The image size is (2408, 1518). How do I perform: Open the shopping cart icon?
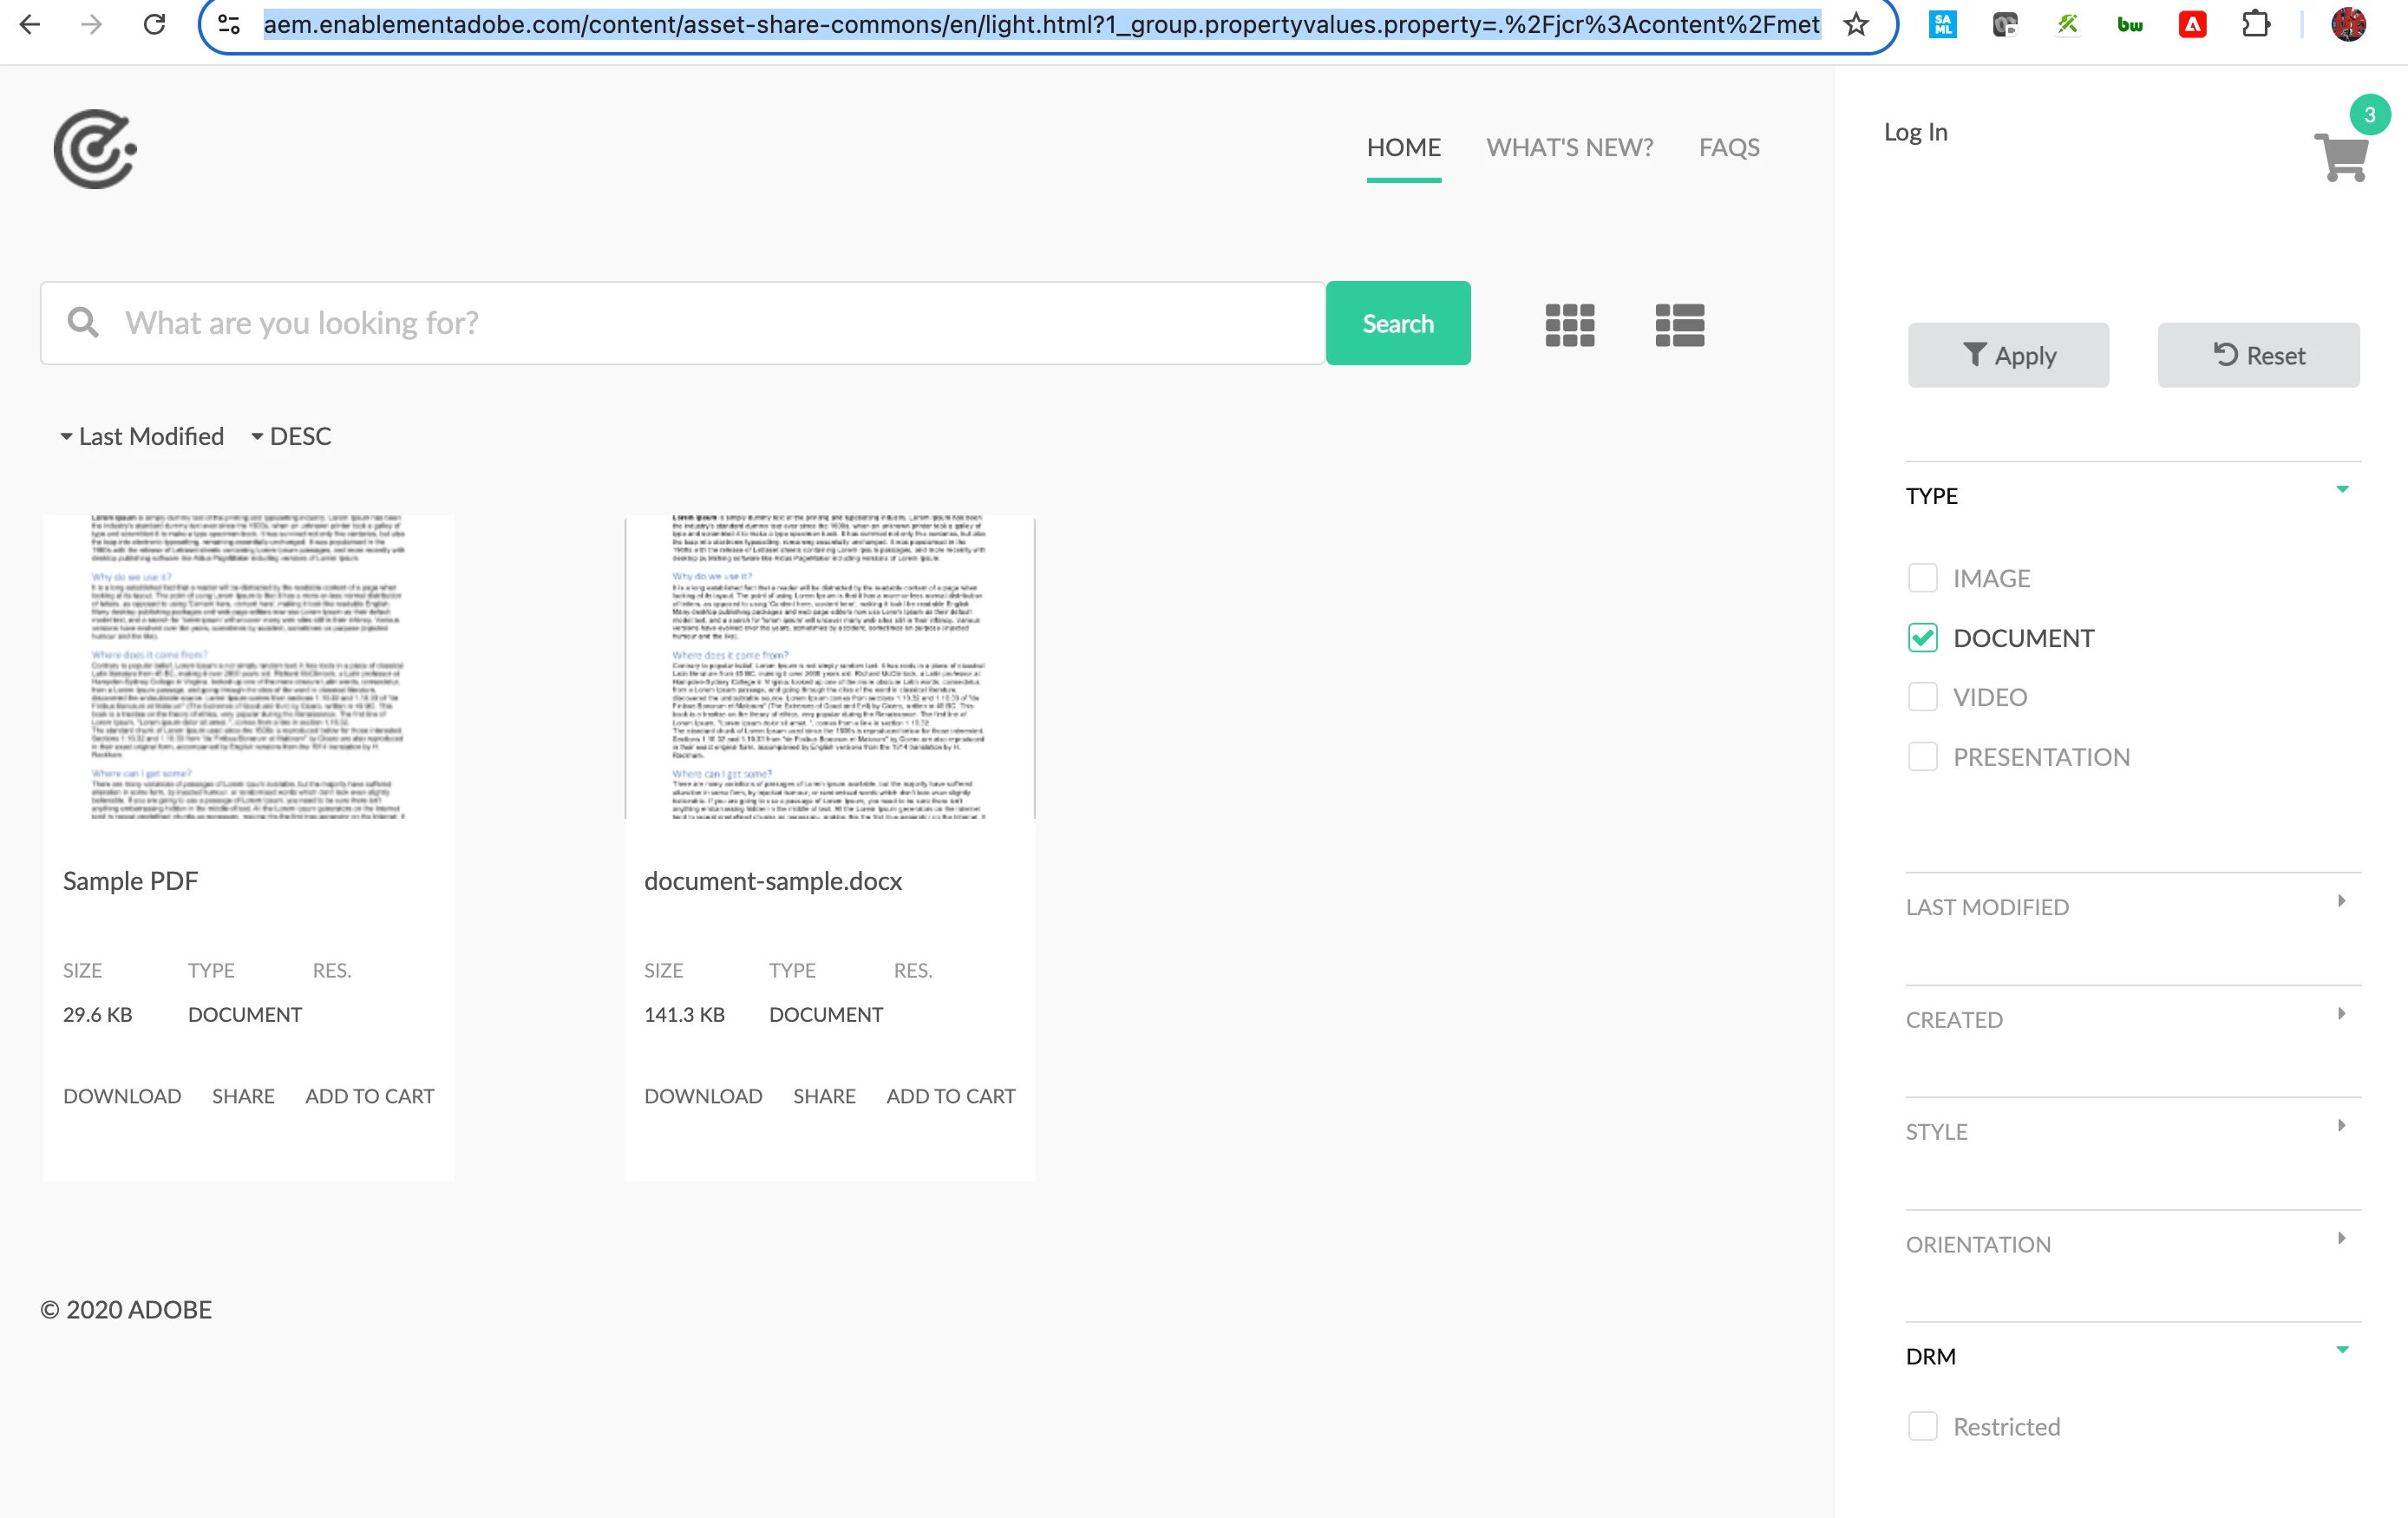point(2340,157)
